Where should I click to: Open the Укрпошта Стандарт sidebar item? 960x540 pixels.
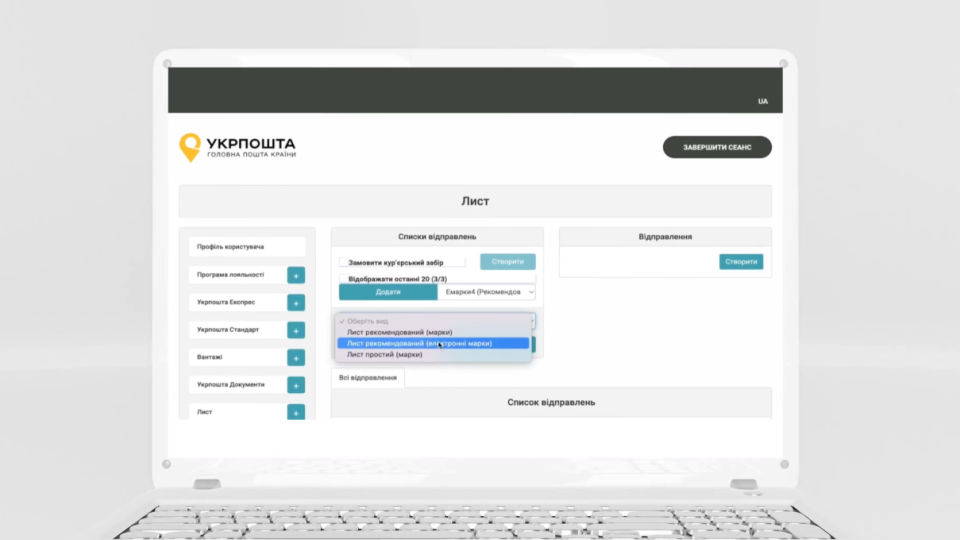click(x=238, y=330)
